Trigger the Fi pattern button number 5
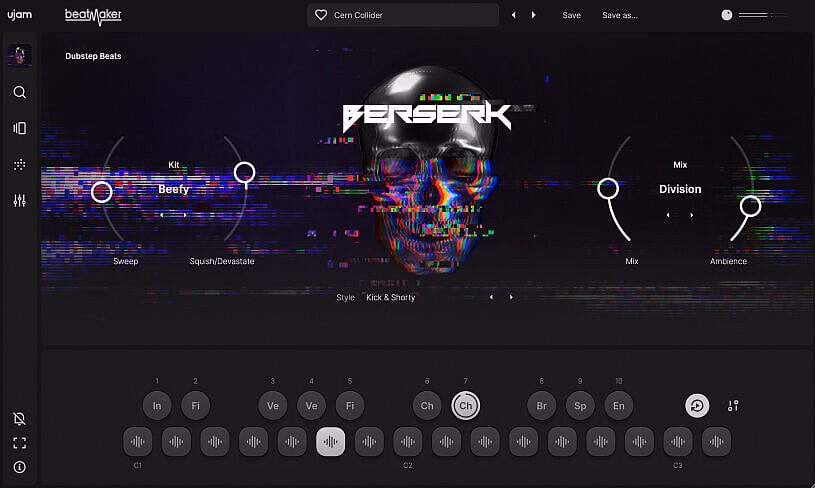The width and height of the screenshot is (815, 488). [350, 405]
